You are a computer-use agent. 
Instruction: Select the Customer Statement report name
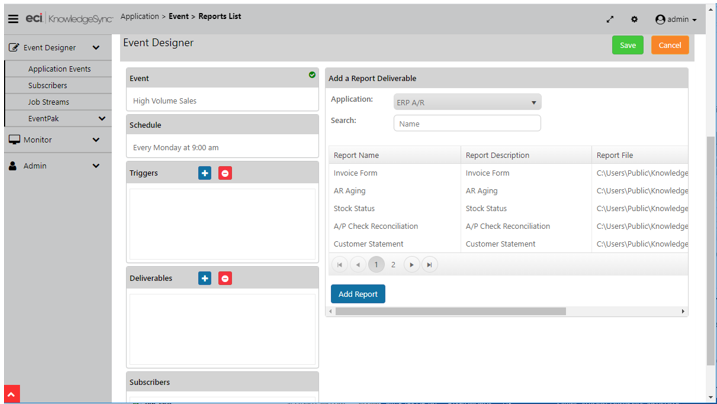pyautogui.click(x=369, y=244)
